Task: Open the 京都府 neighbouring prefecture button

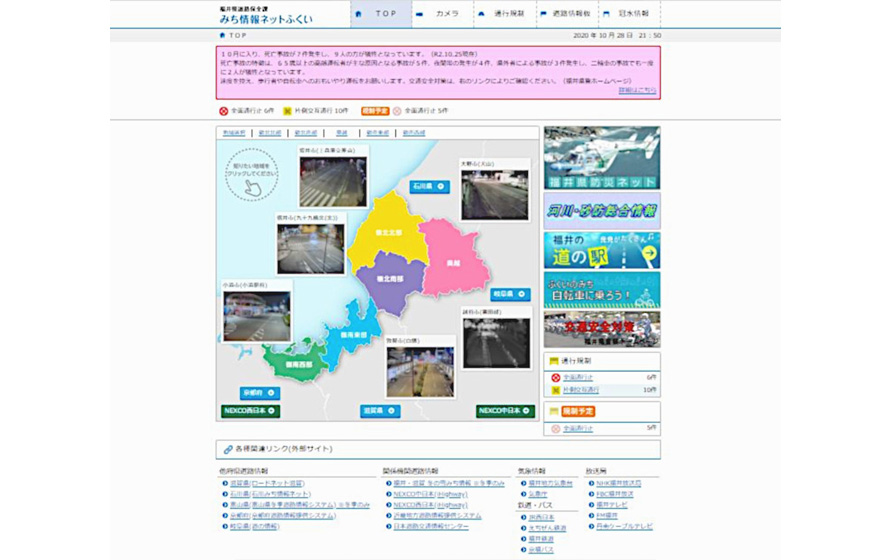Action: (x=260, y=393)
